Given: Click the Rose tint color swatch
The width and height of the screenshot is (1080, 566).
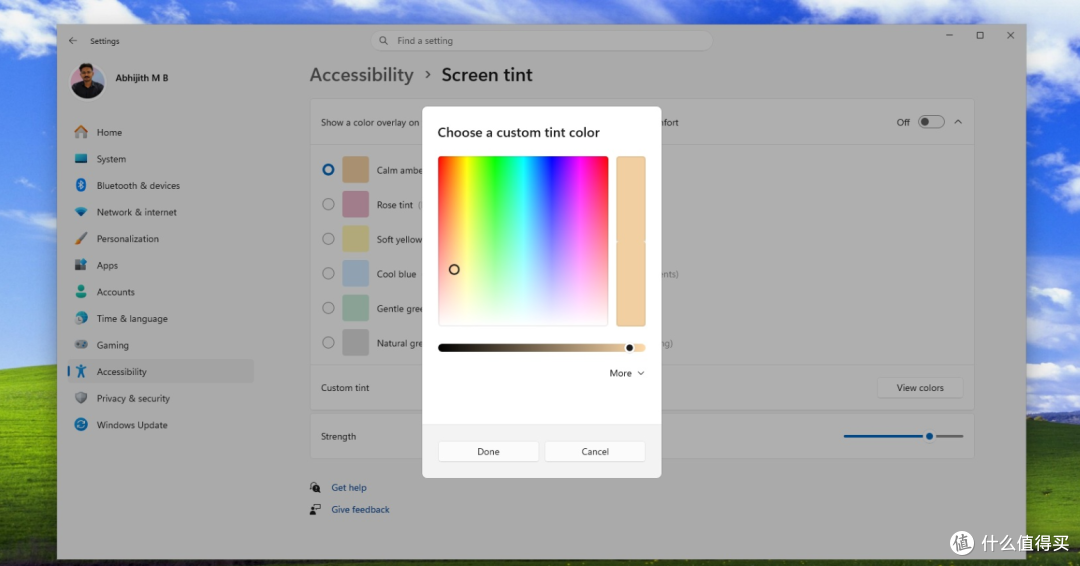Looking at the screenshot, I should click(x=355, y=204).
